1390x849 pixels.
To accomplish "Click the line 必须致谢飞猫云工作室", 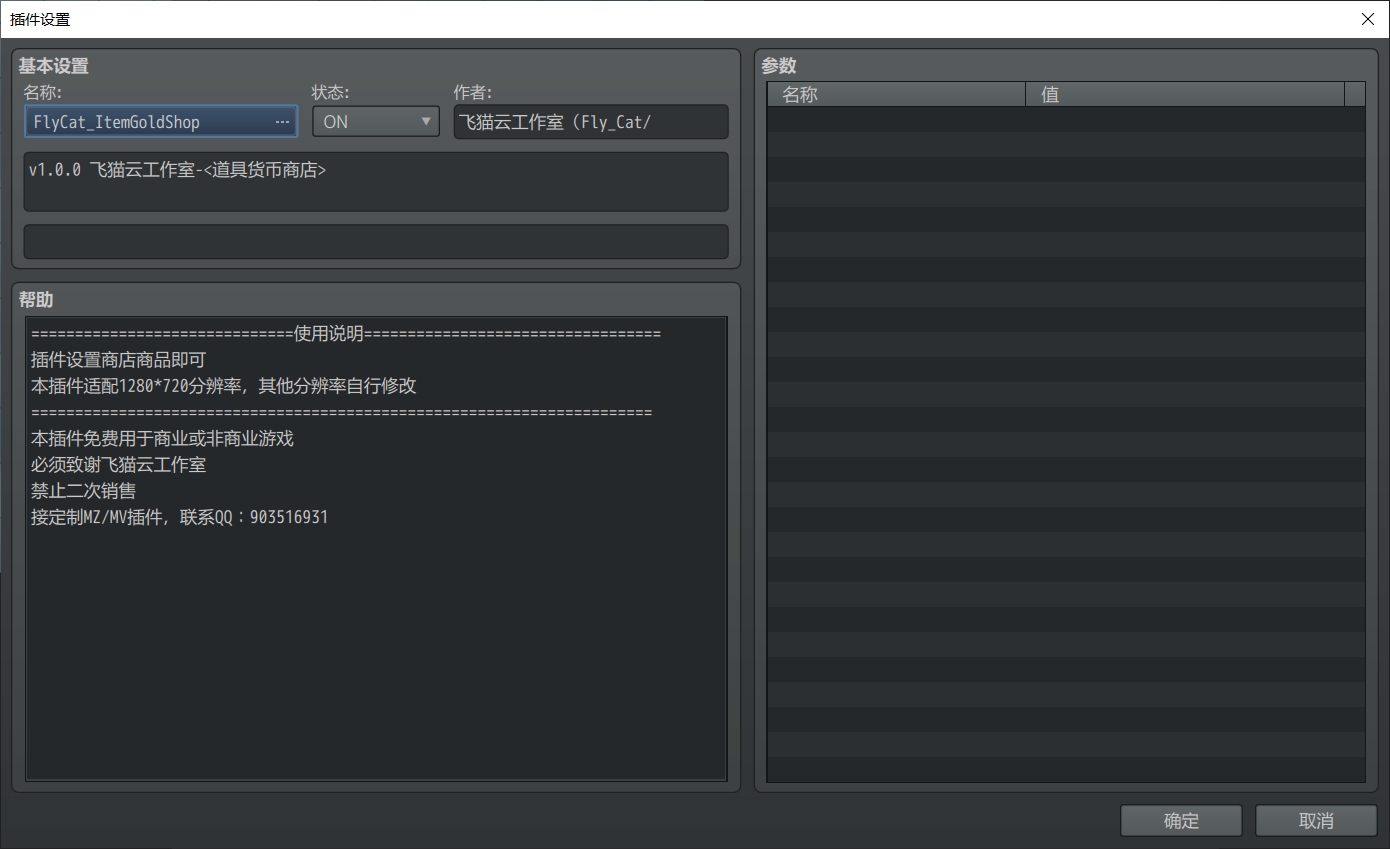I will pyautogui.click(x=118, y=465).
